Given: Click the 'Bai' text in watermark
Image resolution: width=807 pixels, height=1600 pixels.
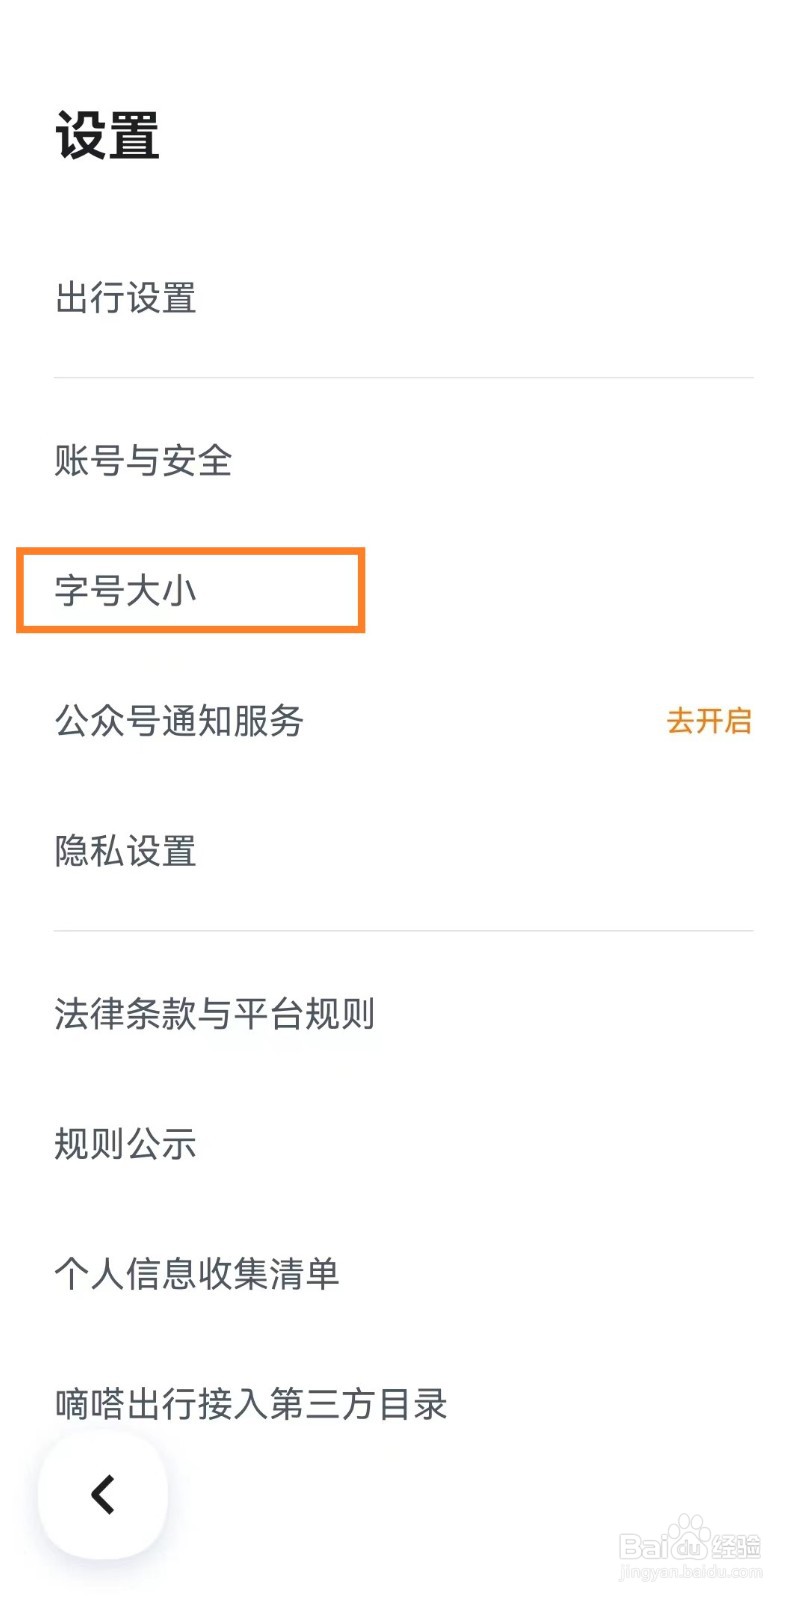Looking at the screenshot, I should 642,1547.
